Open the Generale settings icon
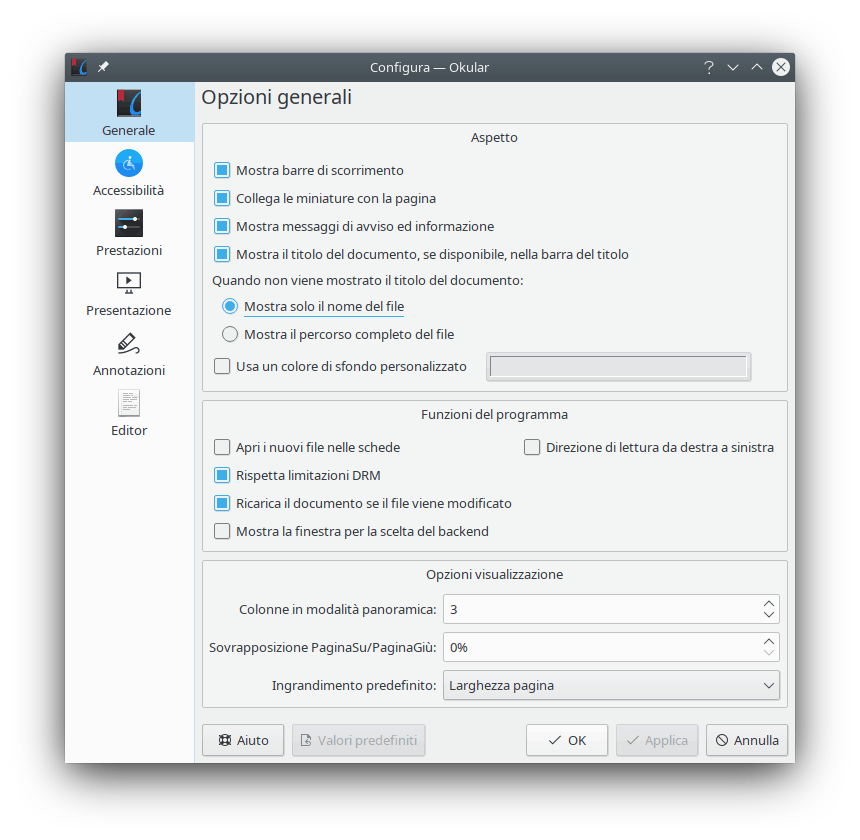This screenshot has height=840, width=860. point(129,104)
